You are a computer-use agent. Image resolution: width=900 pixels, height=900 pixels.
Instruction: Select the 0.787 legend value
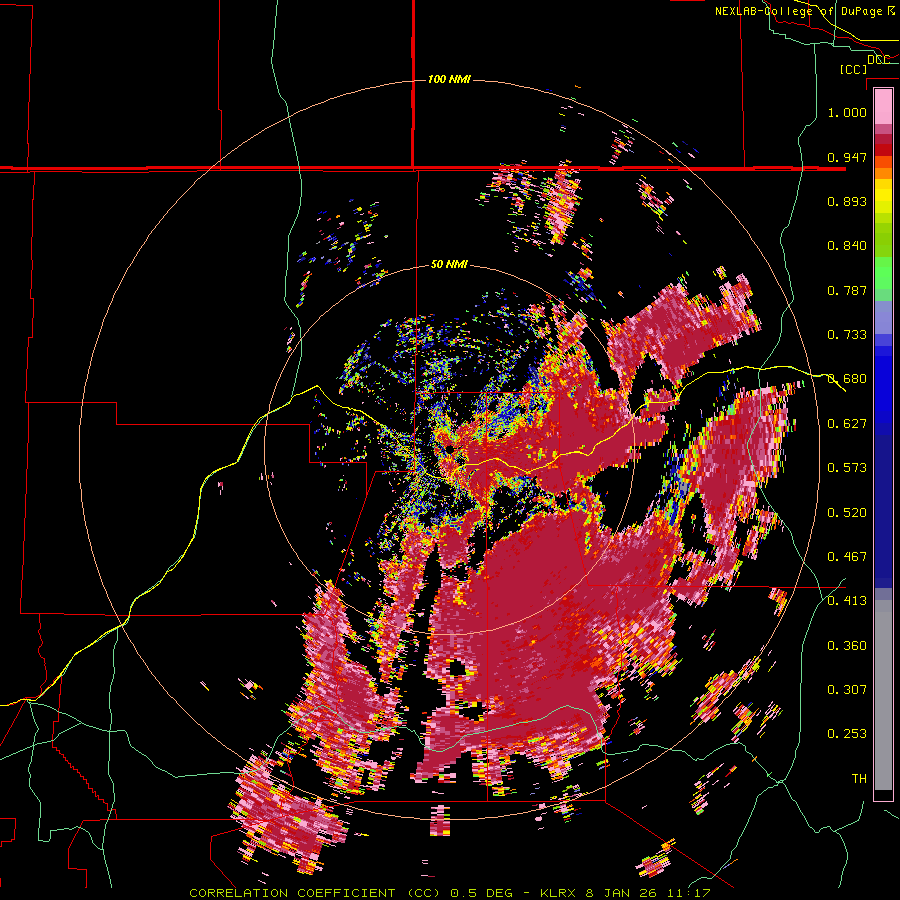pyautogui.click(x=847, y=290)
